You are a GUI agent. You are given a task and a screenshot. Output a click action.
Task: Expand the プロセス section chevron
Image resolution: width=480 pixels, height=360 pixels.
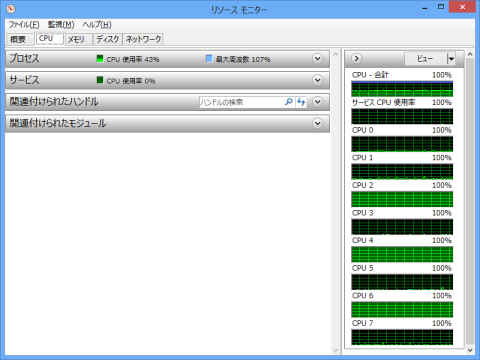[x=318, y=59]
